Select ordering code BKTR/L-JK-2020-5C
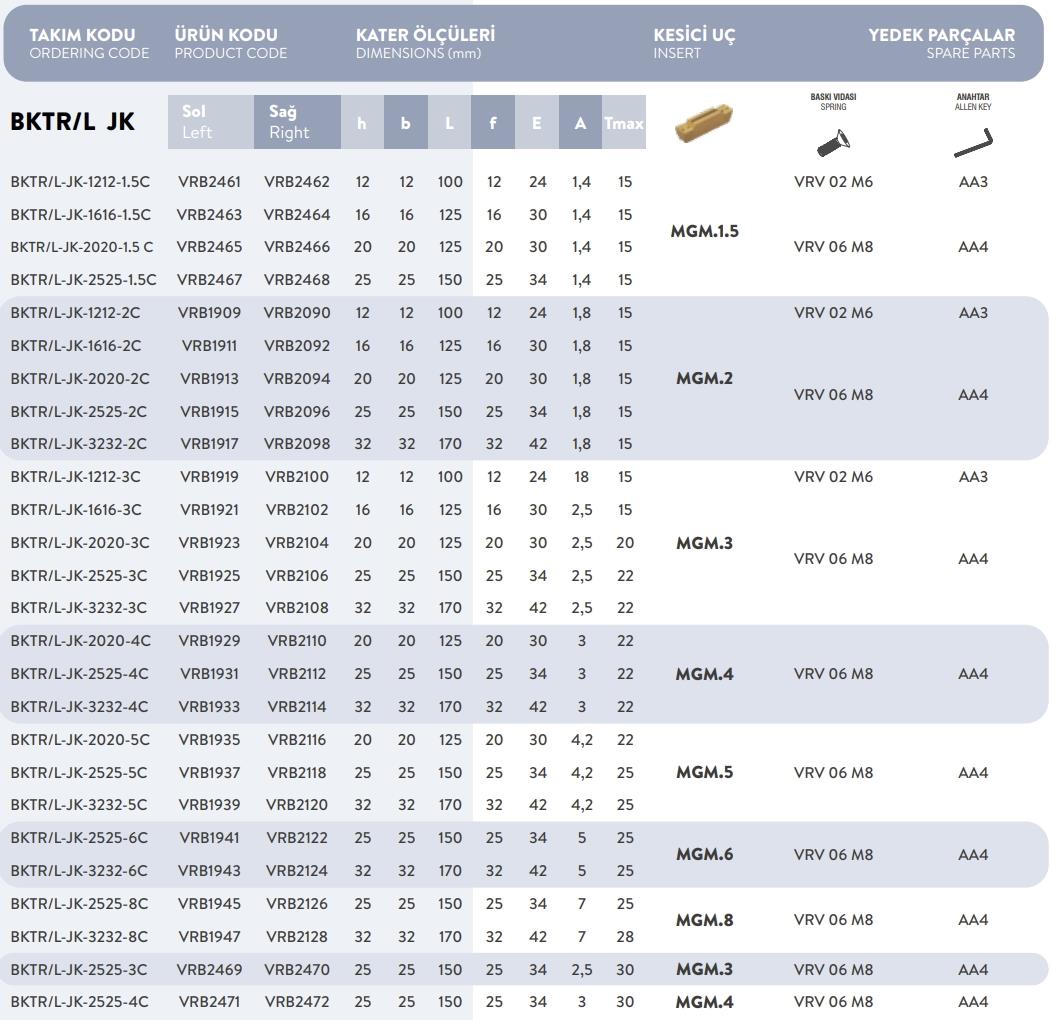The width and height of the screenshot is (1051, 1020). point(80,739)
